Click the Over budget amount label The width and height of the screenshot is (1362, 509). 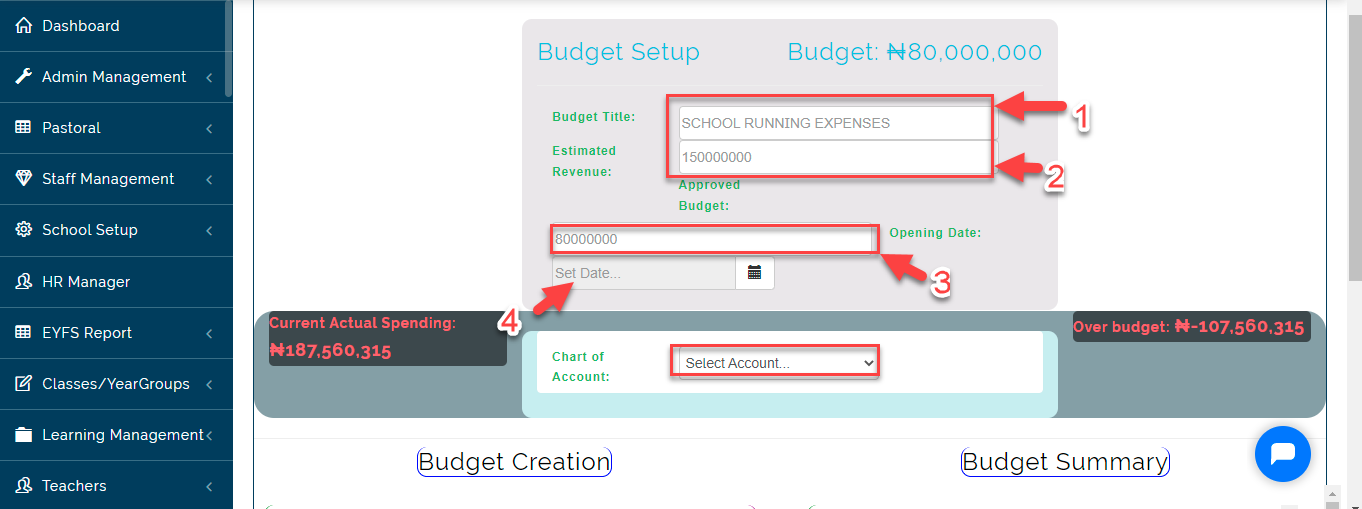tap(1189, 327)
